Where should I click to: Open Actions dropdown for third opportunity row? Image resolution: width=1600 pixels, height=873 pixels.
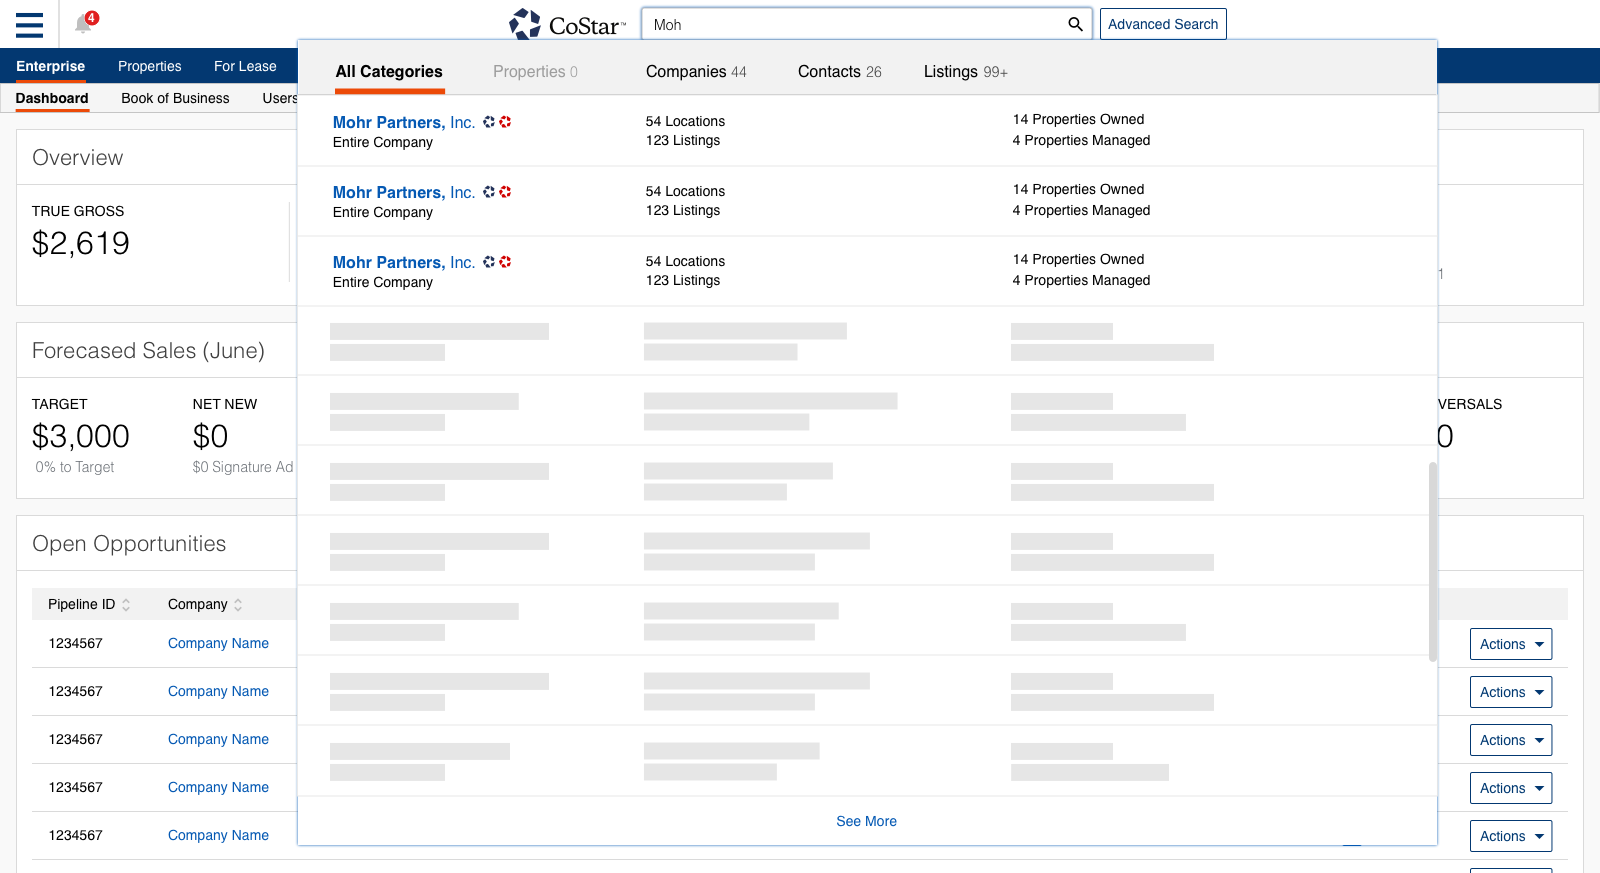(1511, 740)
